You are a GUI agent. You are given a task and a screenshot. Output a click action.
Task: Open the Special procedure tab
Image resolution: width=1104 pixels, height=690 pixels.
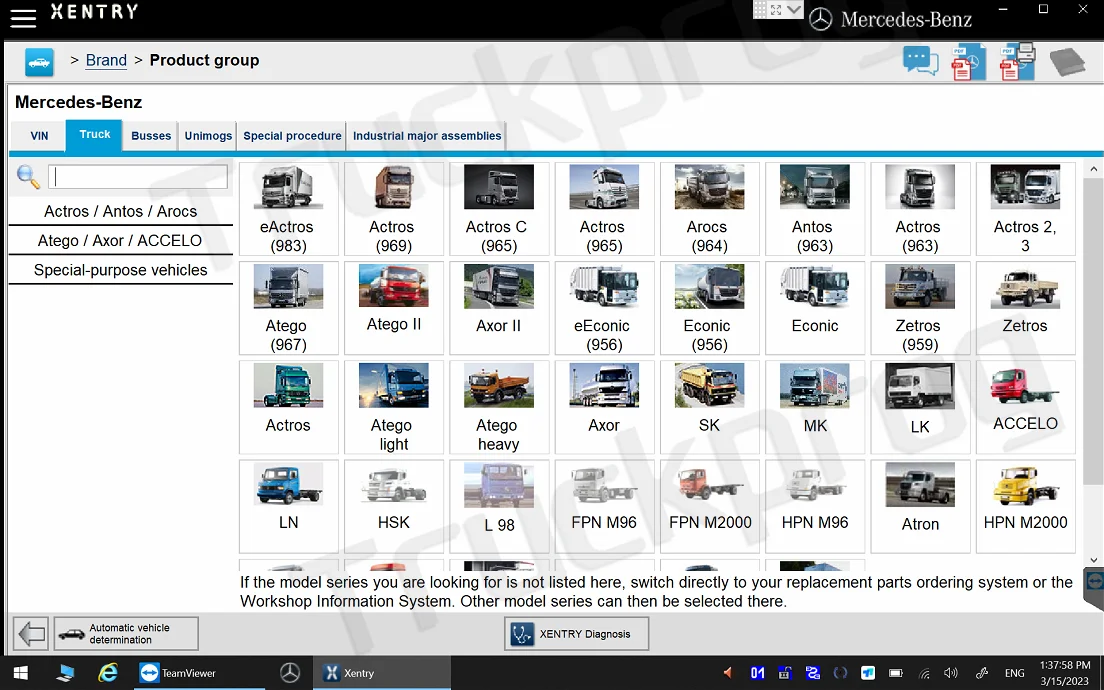tap(292, 136)
